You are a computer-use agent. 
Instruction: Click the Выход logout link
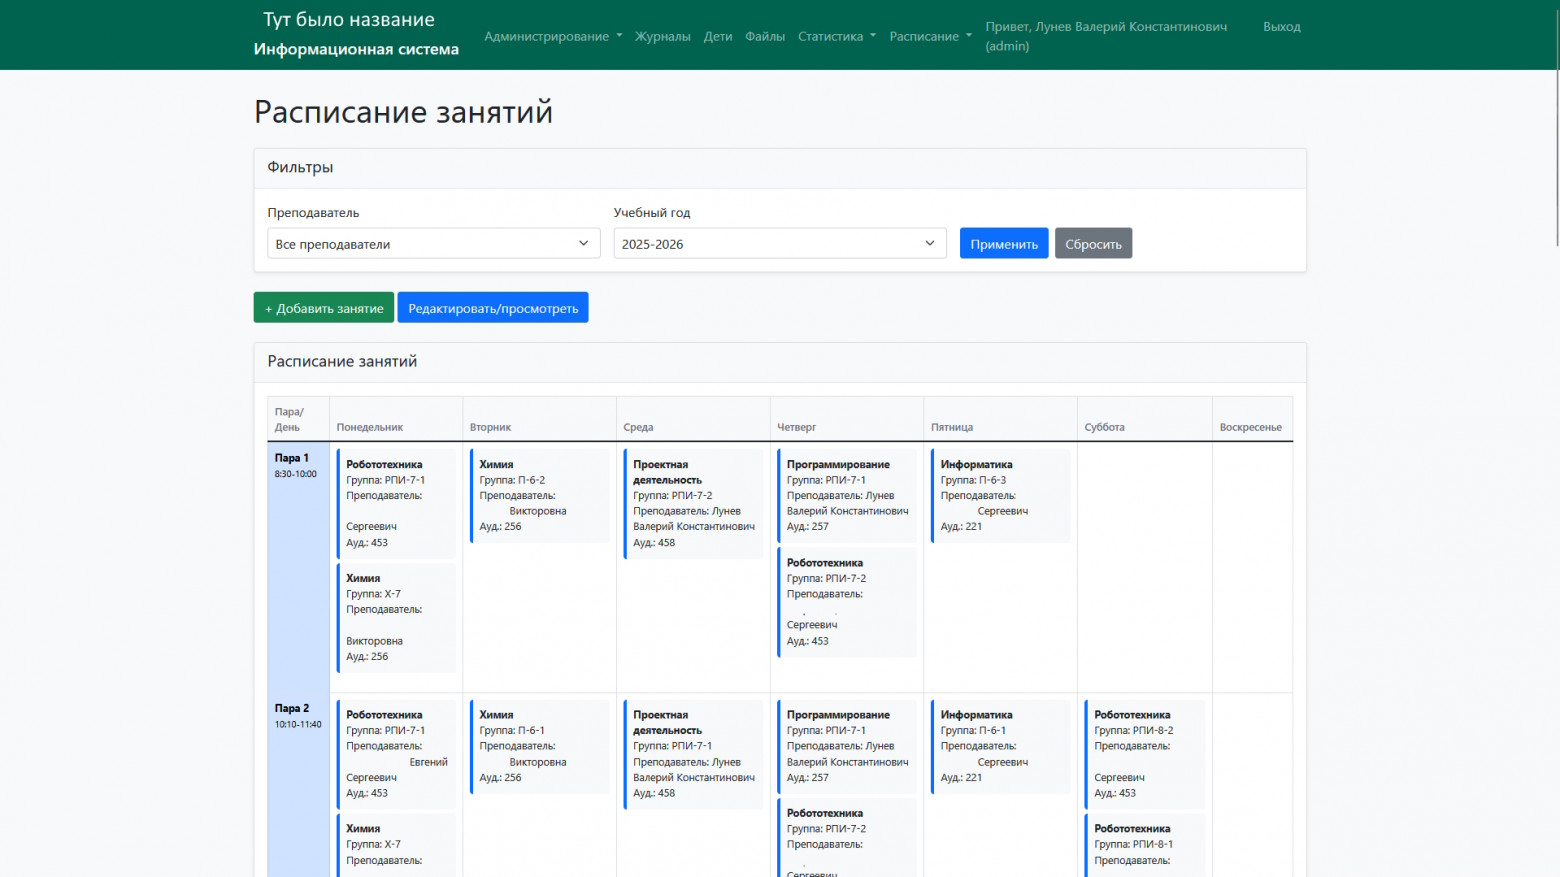coord(1281,27)
